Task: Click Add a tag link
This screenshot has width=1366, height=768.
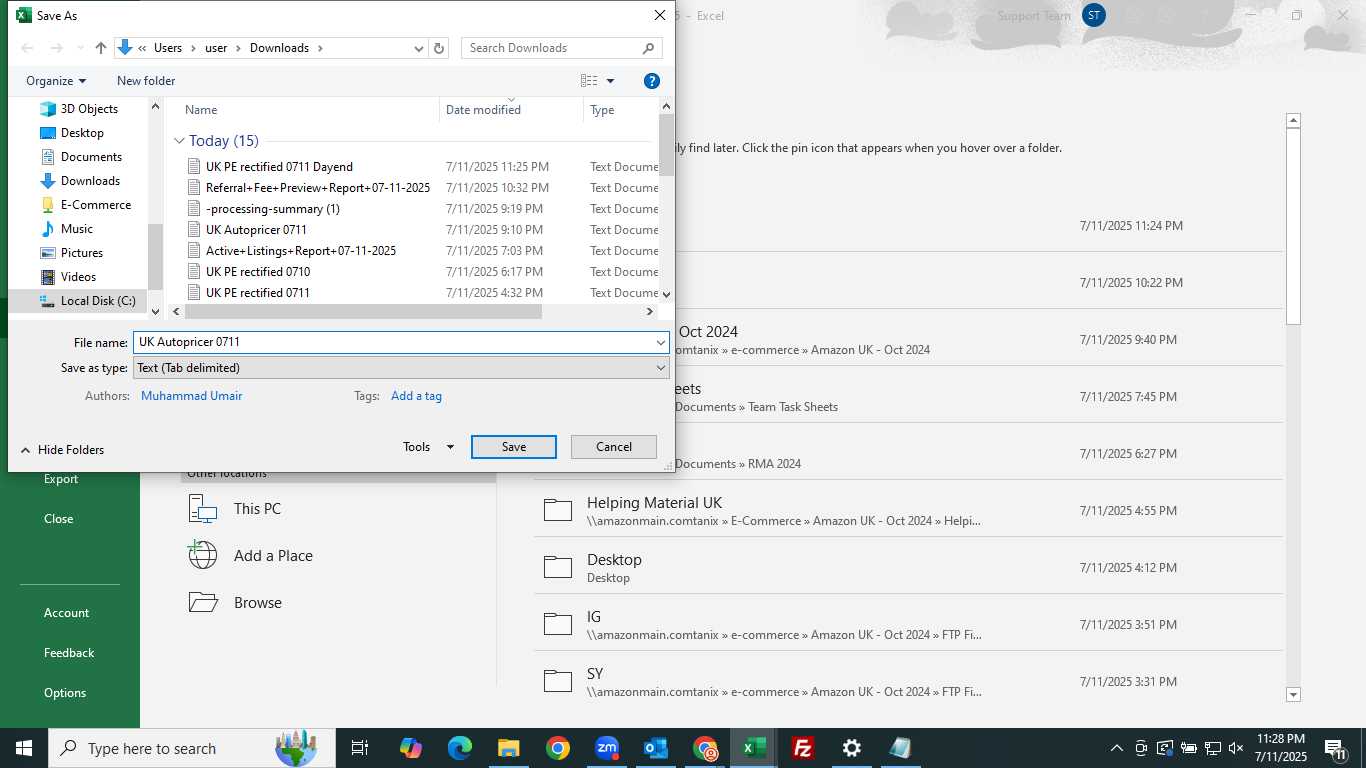Action: click(x=416, y=396)
